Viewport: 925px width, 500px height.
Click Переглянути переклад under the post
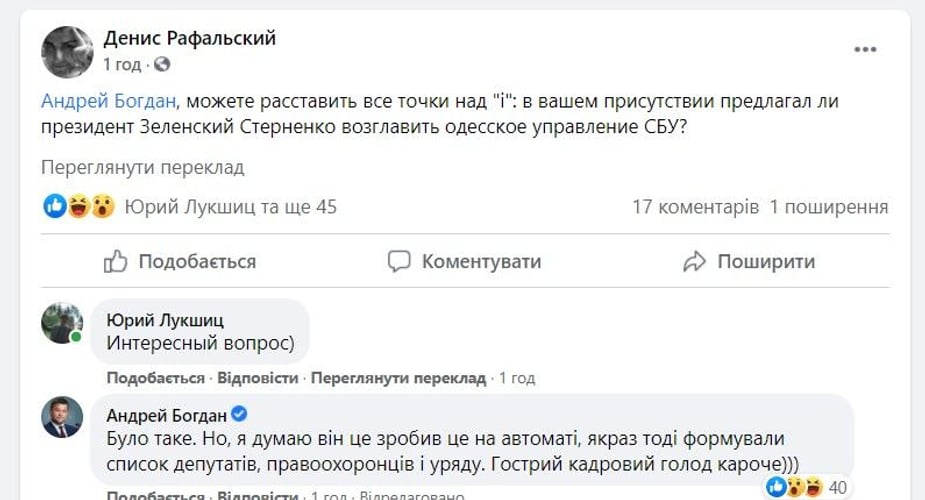pos(142,168)
